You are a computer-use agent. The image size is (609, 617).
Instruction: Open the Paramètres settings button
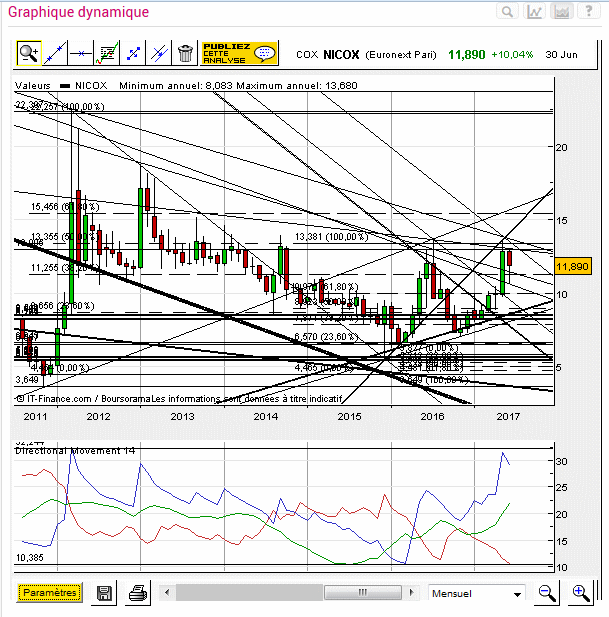50,593
